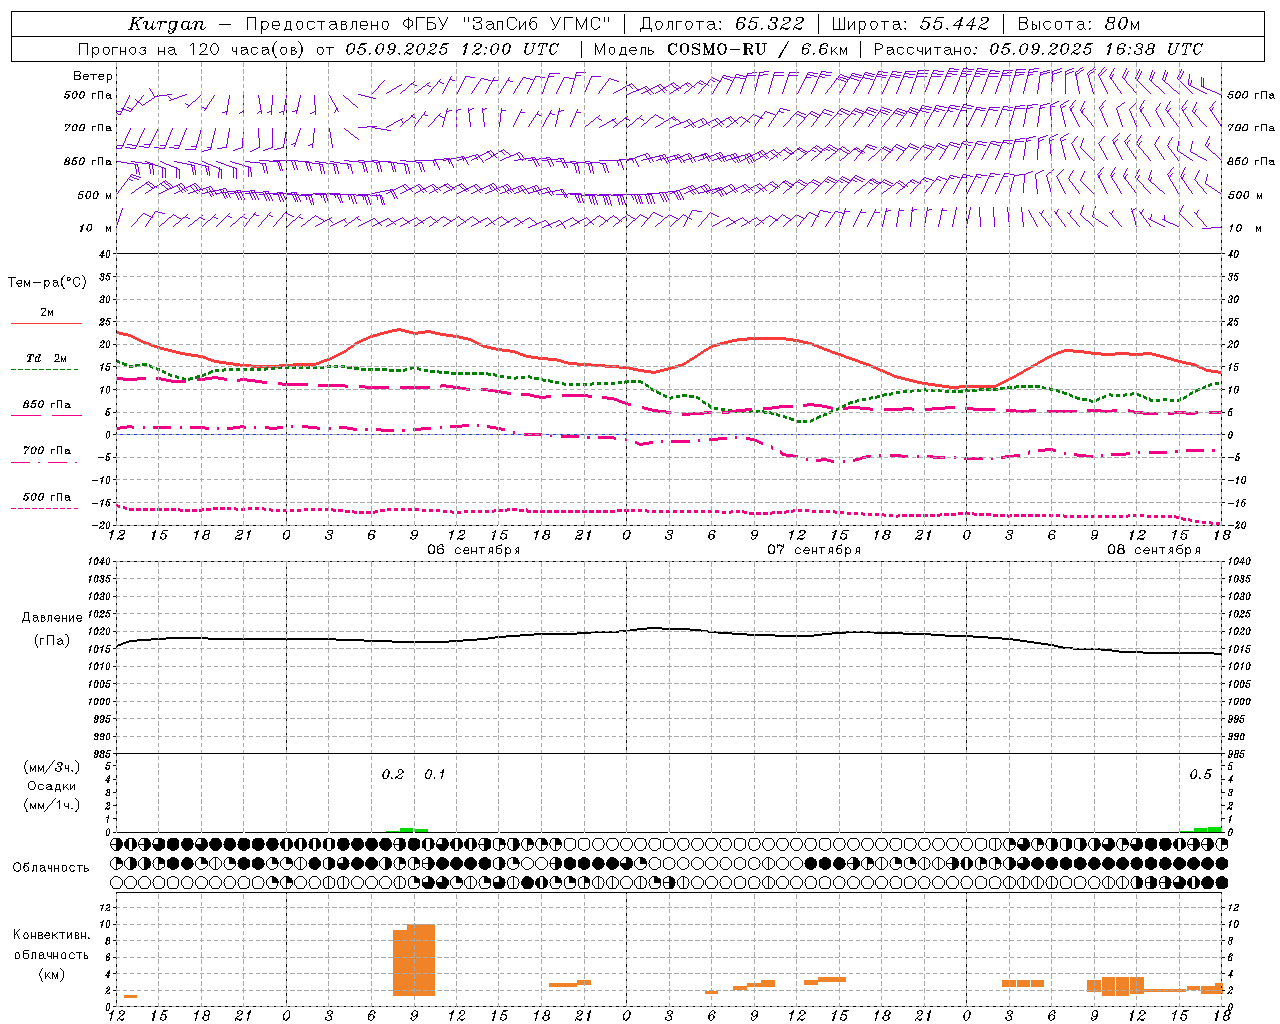Screen dimensions: 1280x1024
Task: Click the '0.2' precipitation amount value
Action: 393,775
